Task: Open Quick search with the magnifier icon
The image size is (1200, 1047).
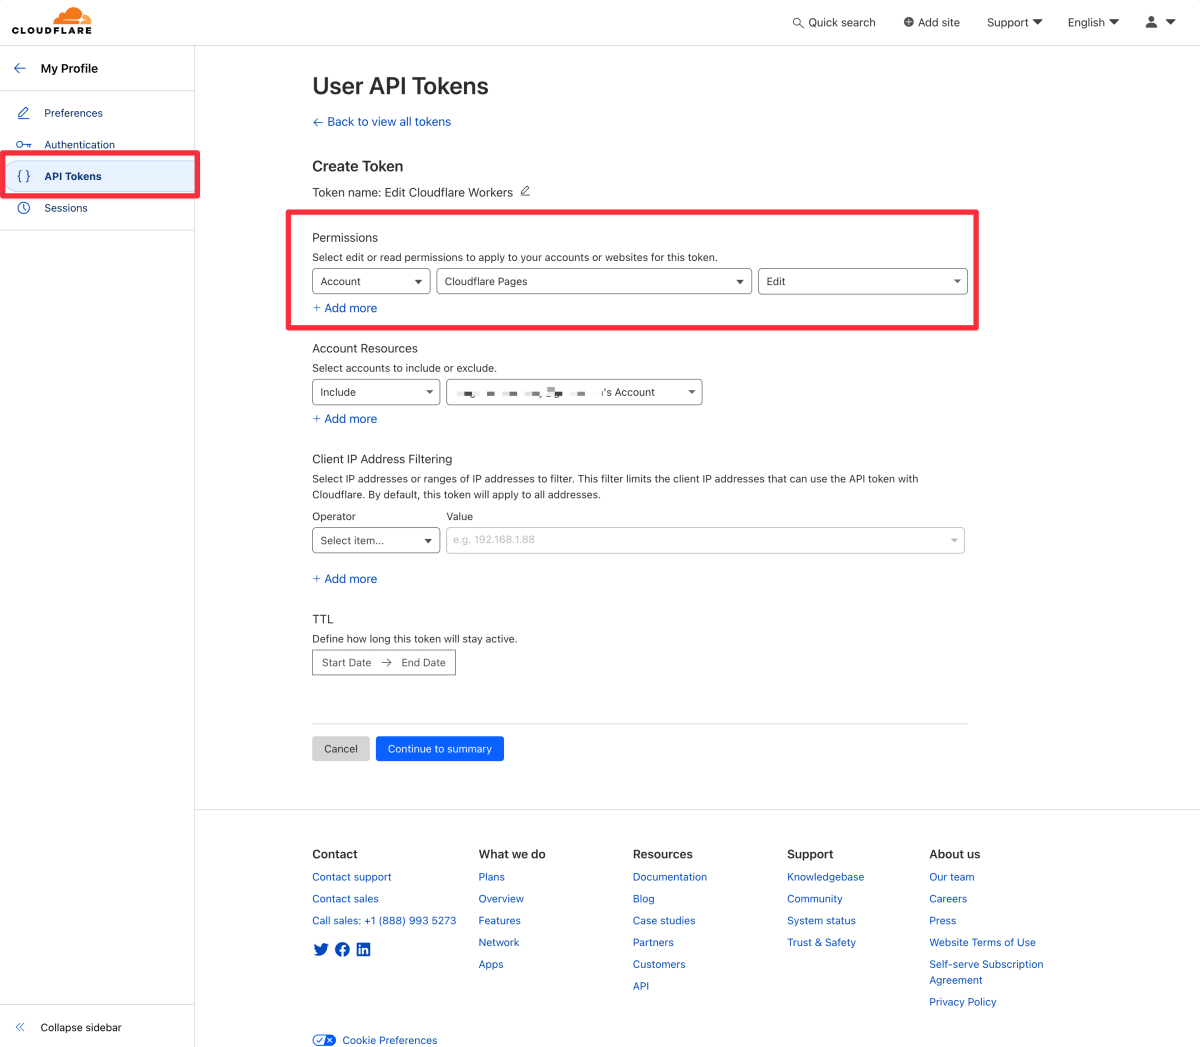Action: click(x=797, y=21)
